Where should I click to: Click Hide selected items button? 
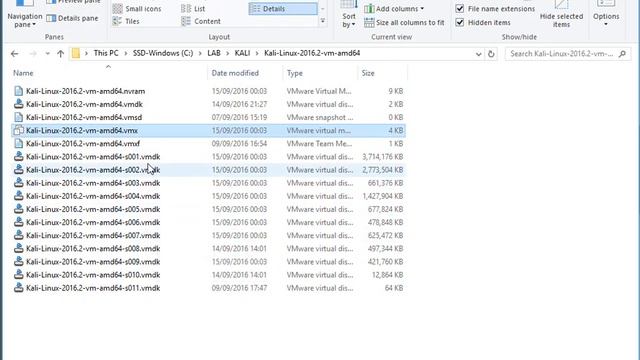(561, 15)
